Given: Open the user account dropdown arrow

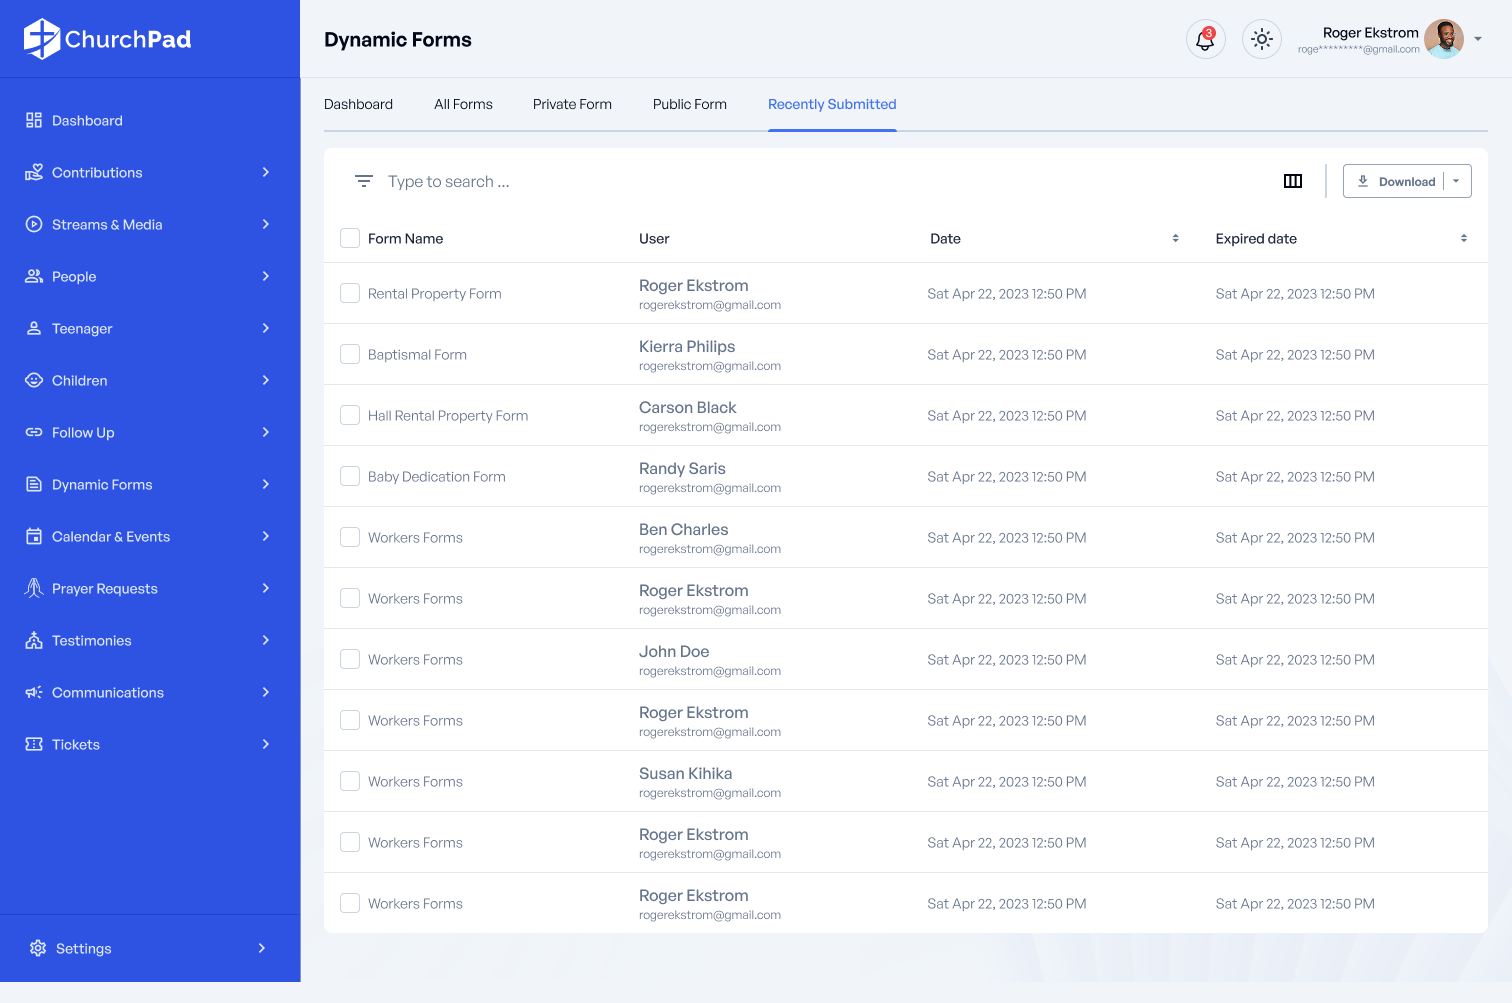Looking at the screenshot, I should [x=1478, y=40].
